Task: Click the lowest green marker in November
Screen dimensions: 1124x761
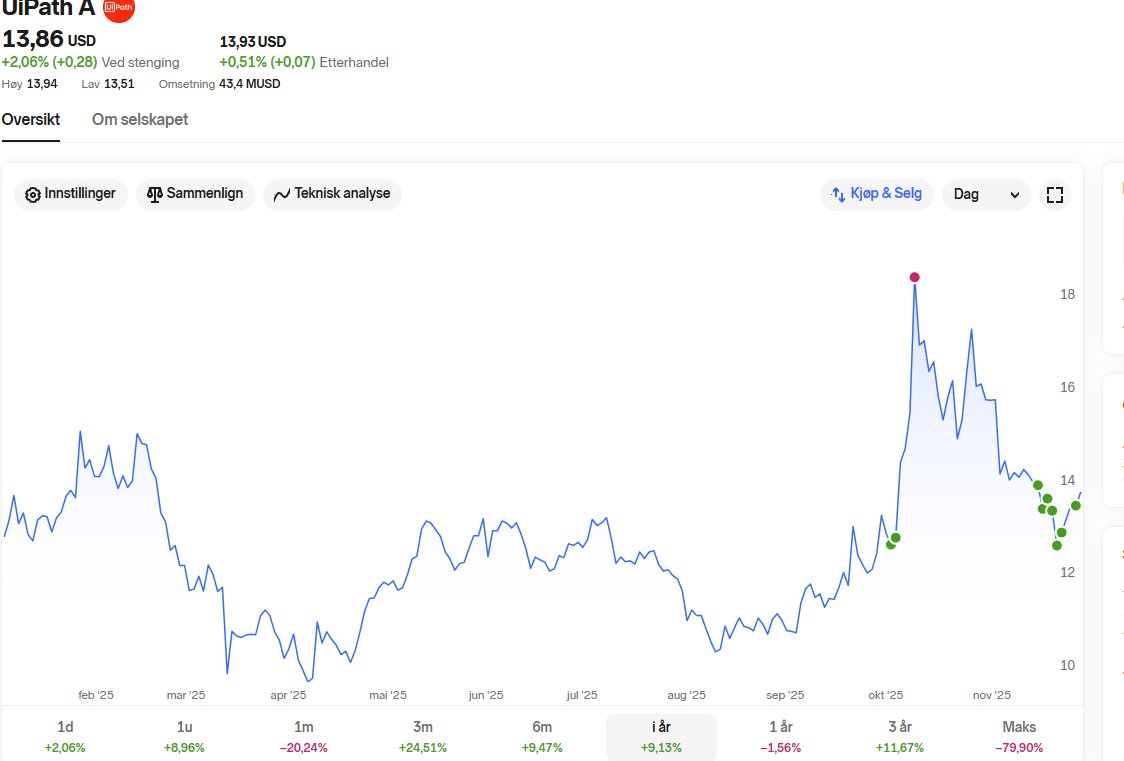Action: 1057,545
